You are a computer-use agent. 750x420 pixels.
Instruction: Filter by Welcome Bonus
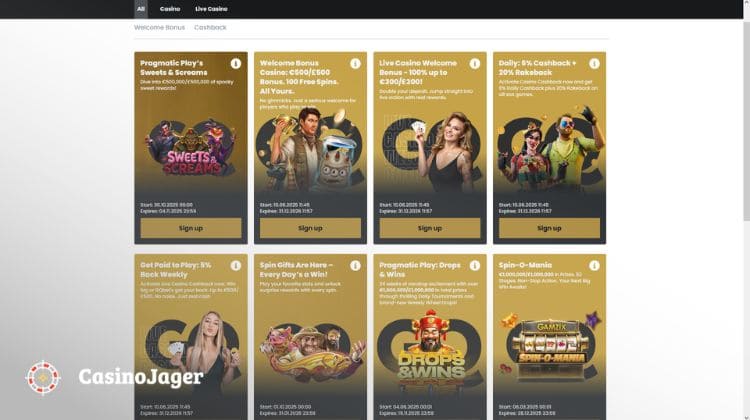click(x=159, y=28)
